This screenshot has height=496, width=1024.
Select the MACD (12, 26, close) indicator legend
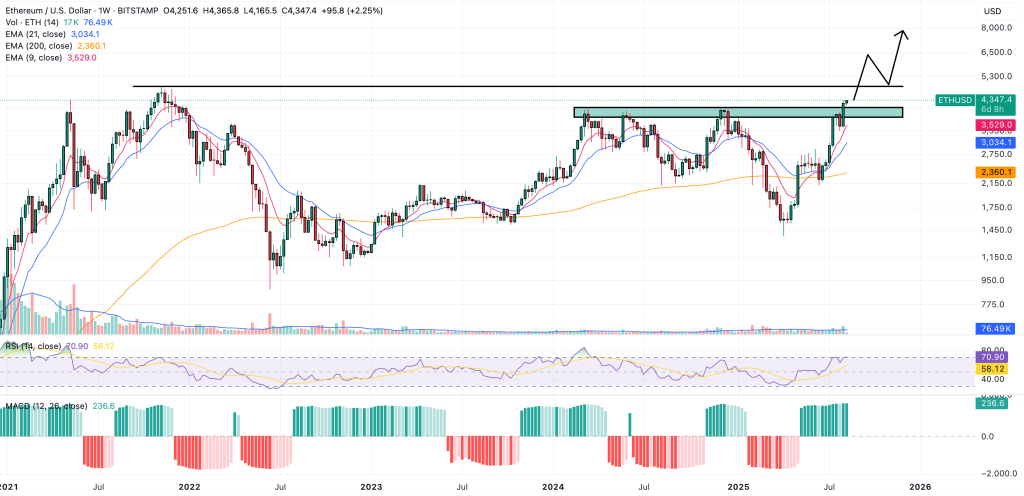46,406
